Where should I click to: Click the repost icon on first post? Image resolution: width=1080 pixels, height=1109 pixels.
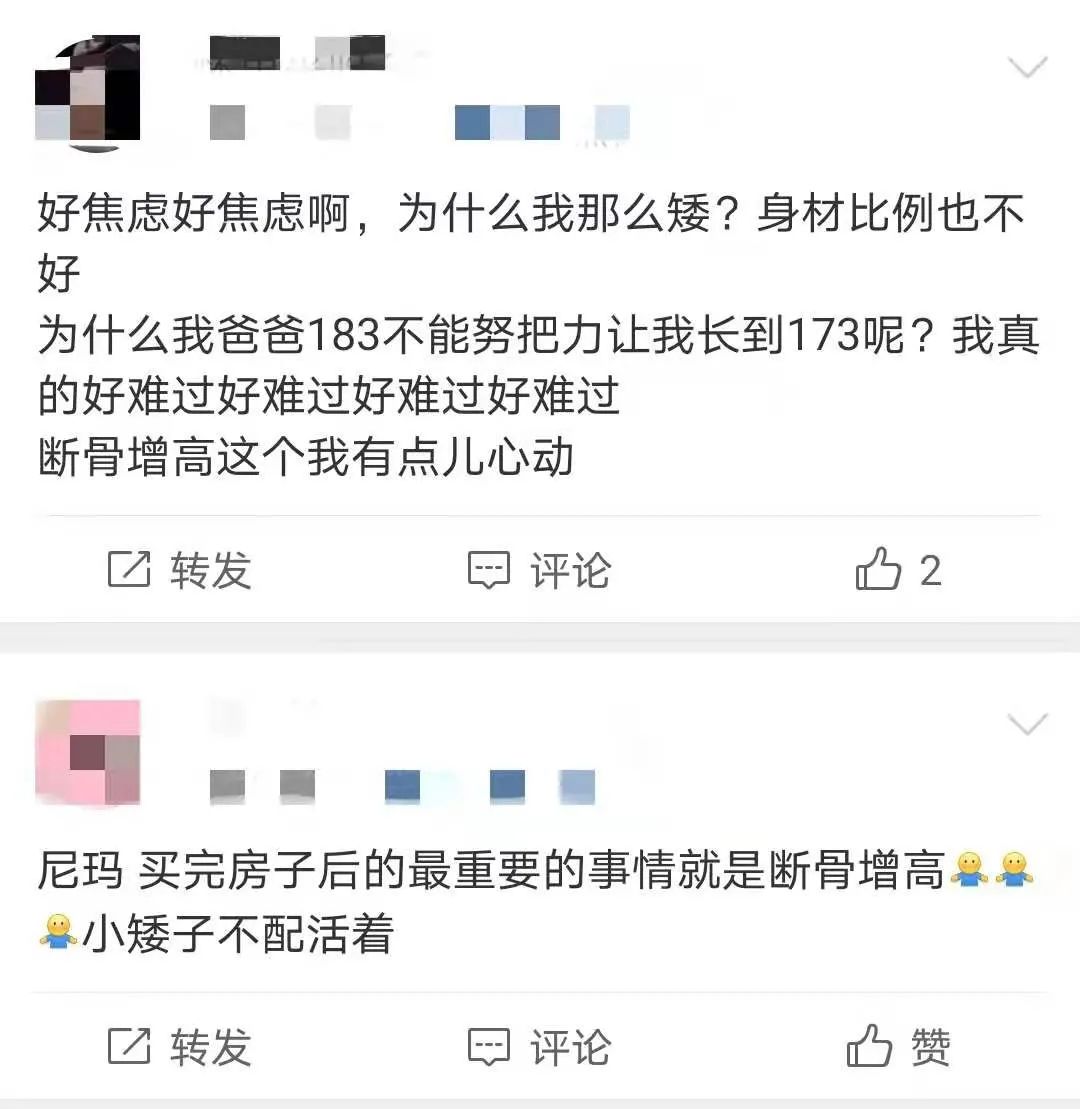(129, 569)
